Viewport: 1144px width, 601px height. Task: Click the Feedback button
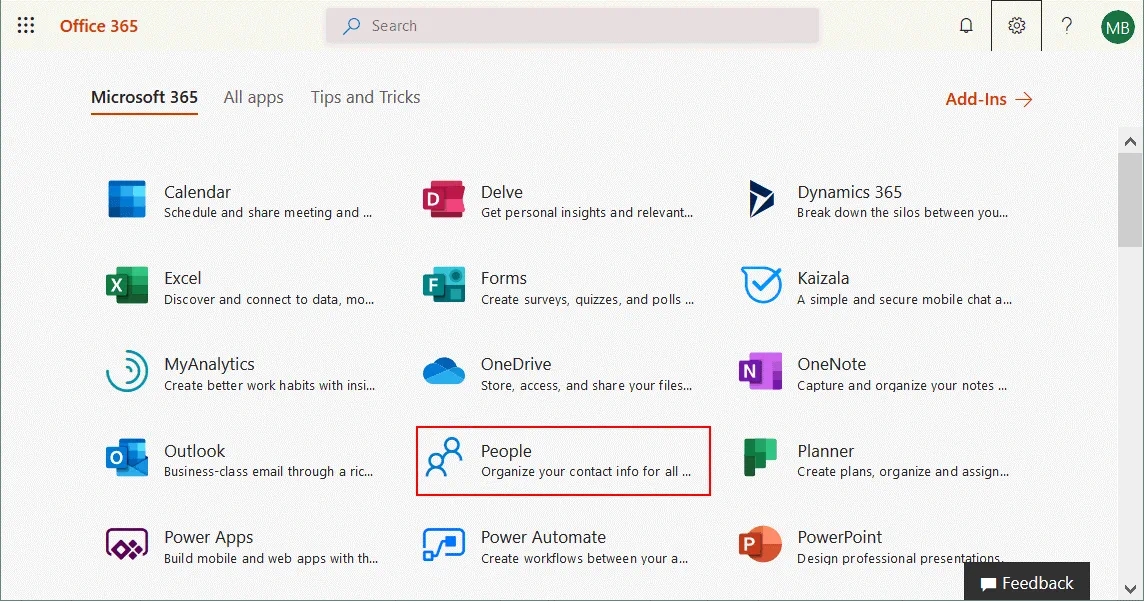coord(1027,583)
